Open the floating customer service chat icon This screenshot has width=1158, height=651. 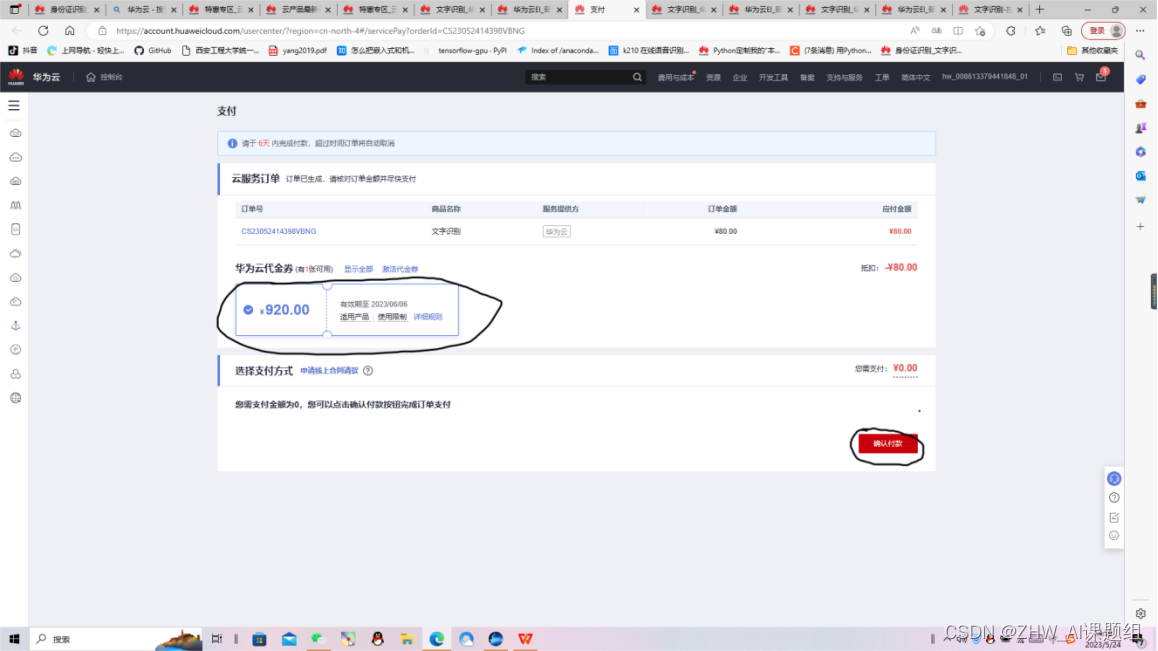(1114, 479)
